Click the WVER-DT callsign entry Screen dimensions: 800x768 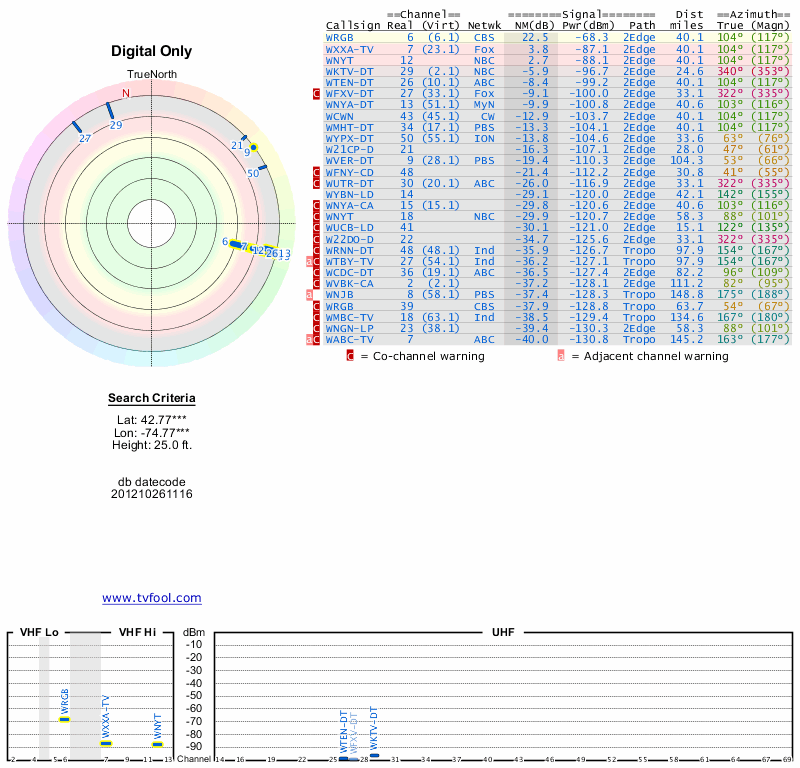(x=350, y=160)
